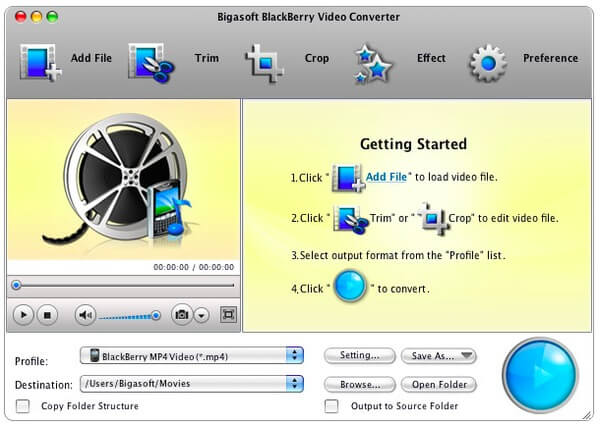Click the Destination: label
Viewport: 600px width, 425px height.
pyautogui.click(x=43, y=385)
